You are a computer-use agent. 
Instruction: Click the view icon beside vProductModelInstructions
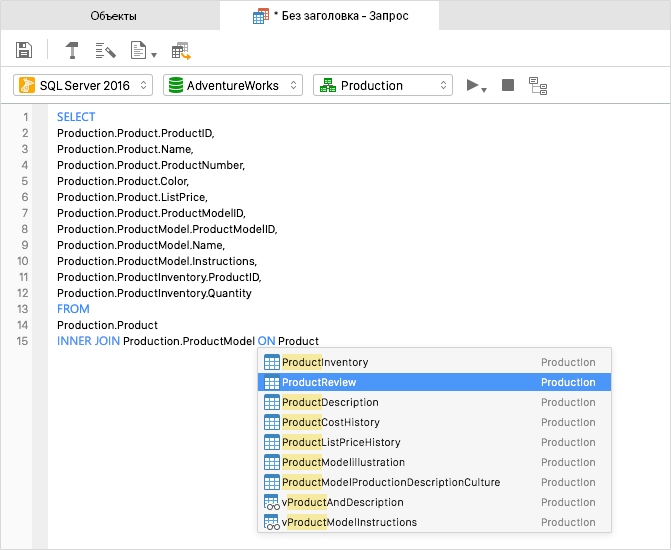[272, 522]
